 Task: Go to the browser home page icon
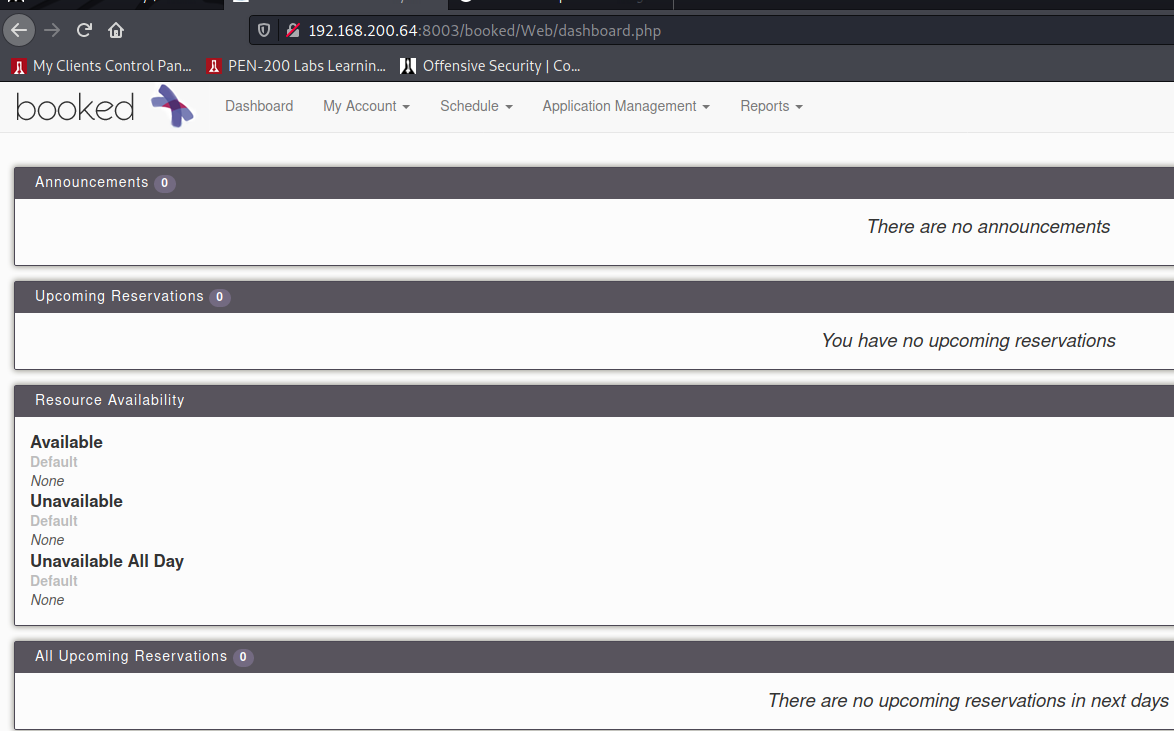pyautogui.click(x=116, y=30)
